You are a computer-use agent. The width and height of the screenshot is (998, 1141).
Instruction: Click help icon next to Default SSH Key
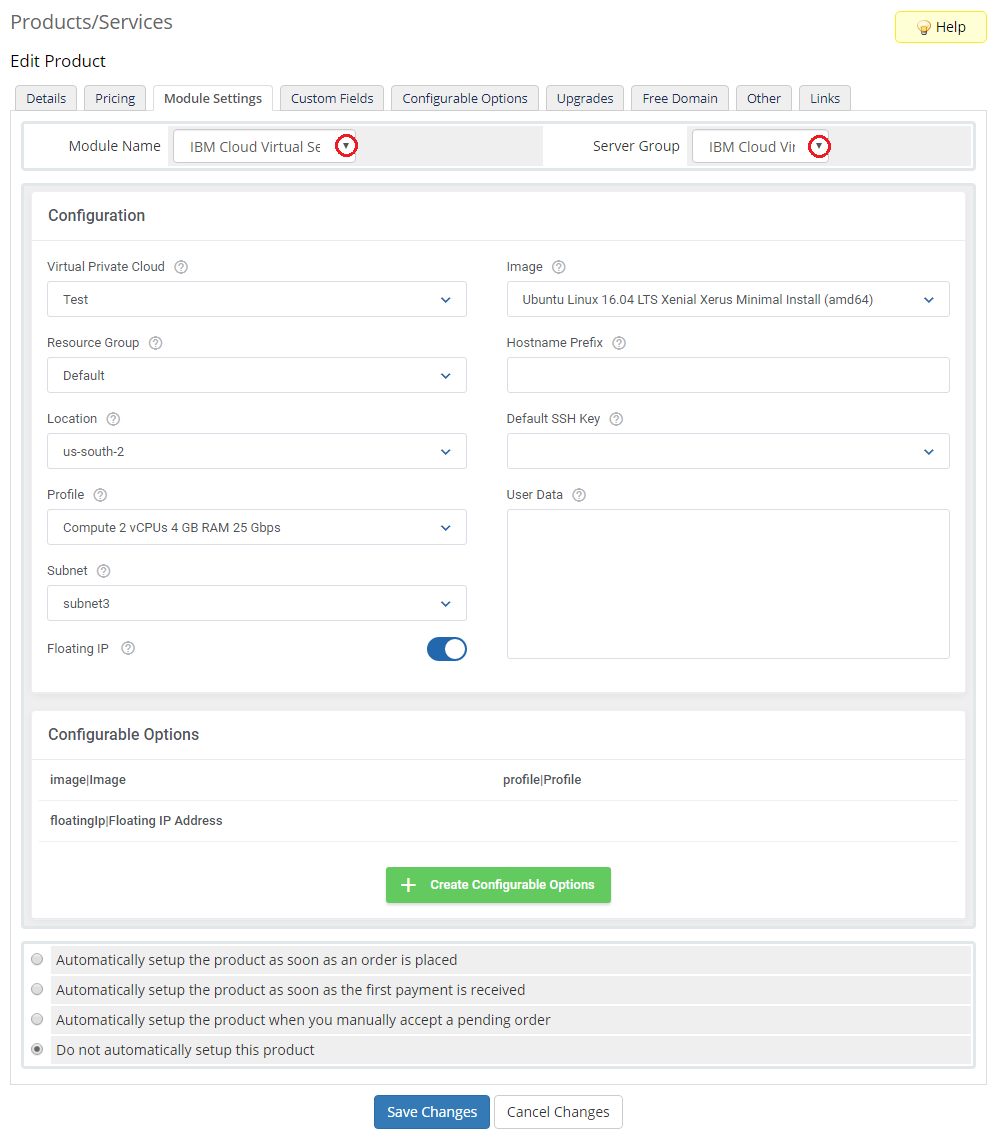616,419
